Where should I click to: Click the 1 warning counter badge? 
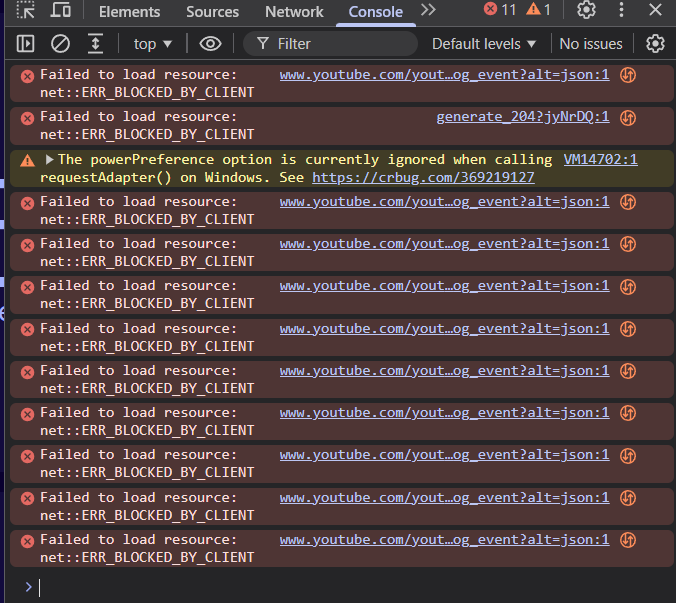pyautogui.click(x=538, y=9)
